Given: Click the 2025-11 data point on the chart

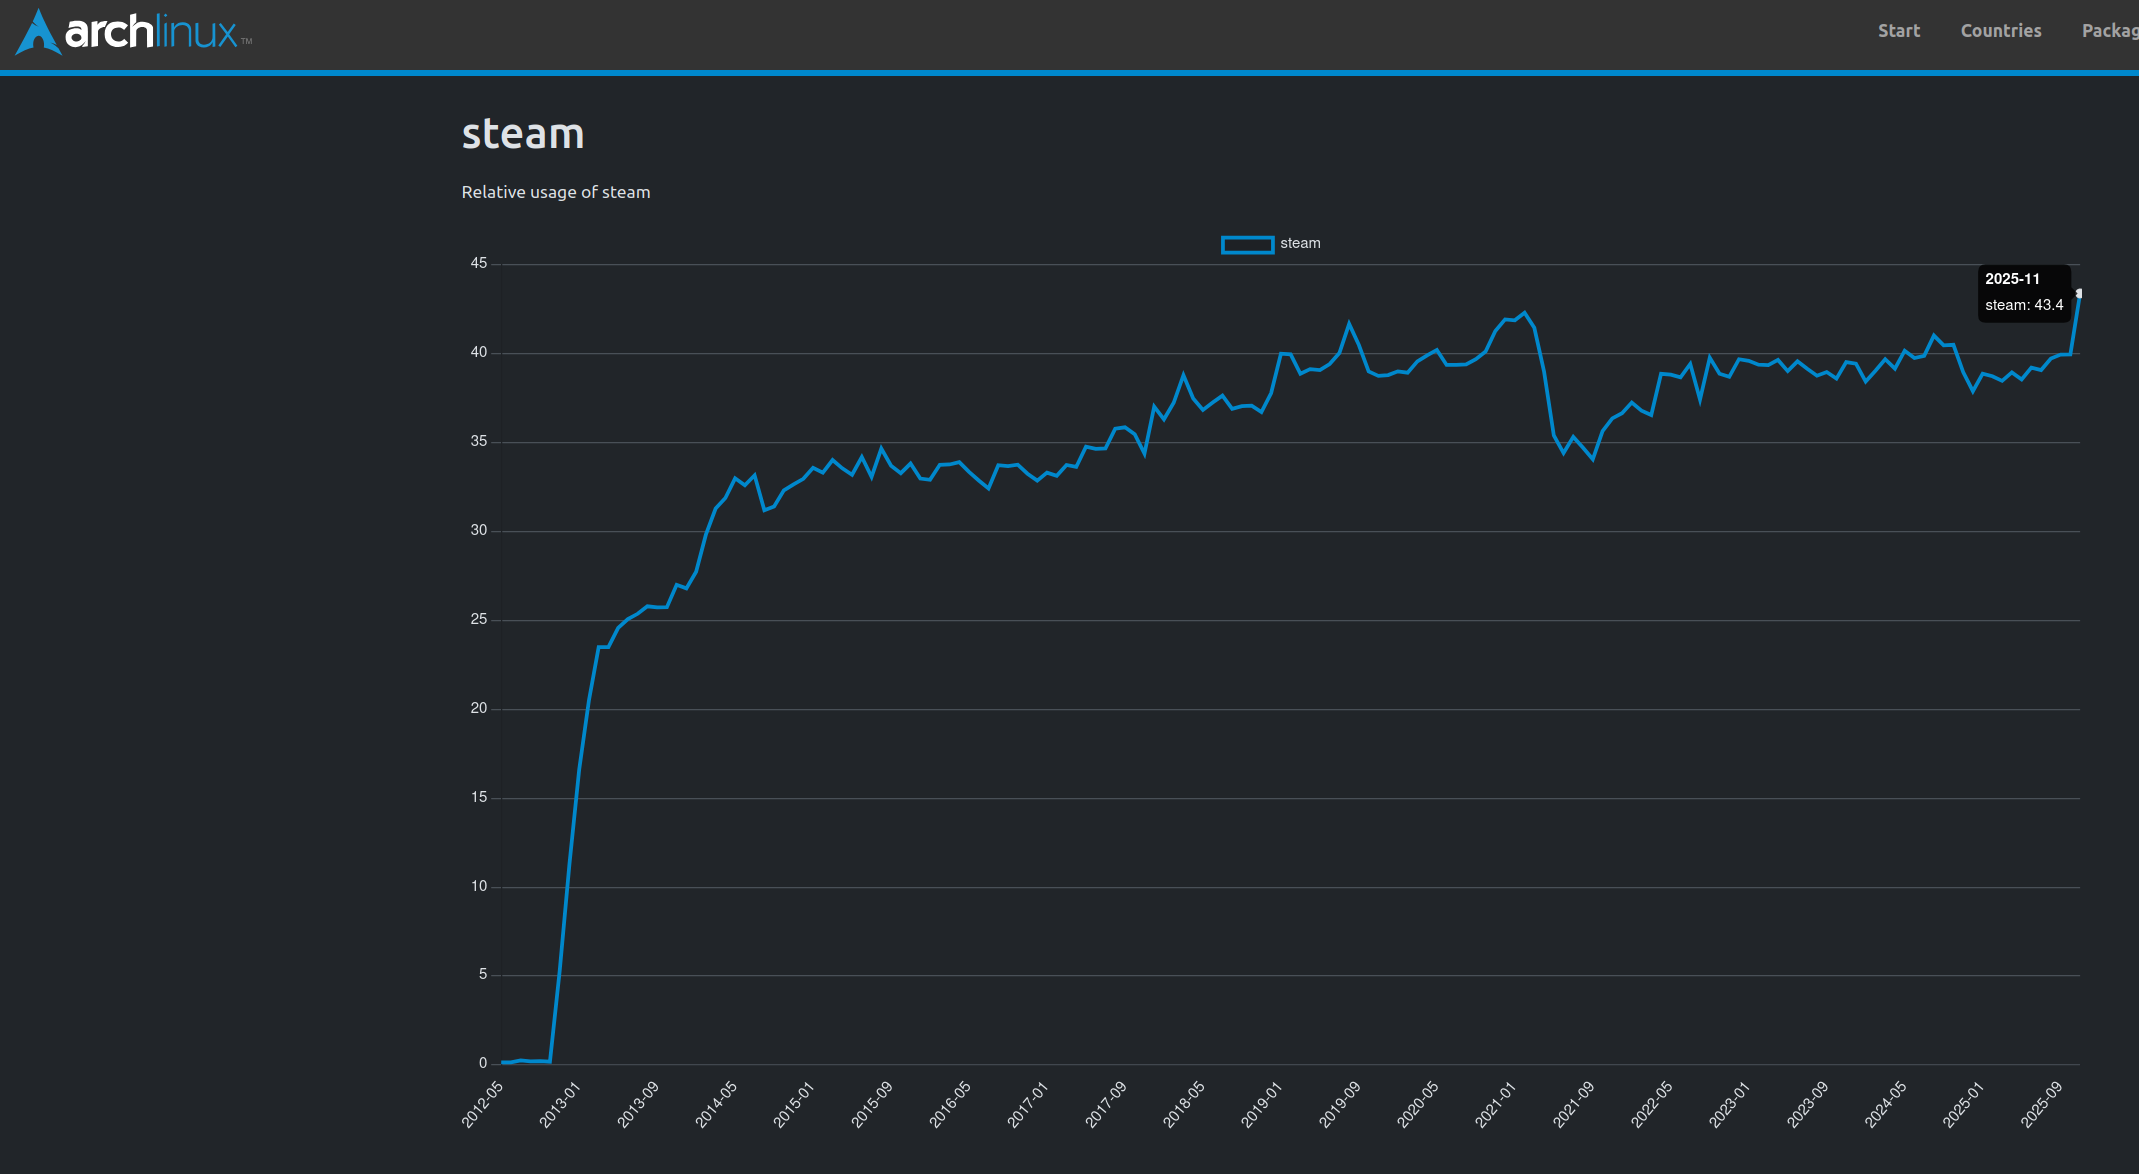Looking at the screenshot, I should (2078, 294).
